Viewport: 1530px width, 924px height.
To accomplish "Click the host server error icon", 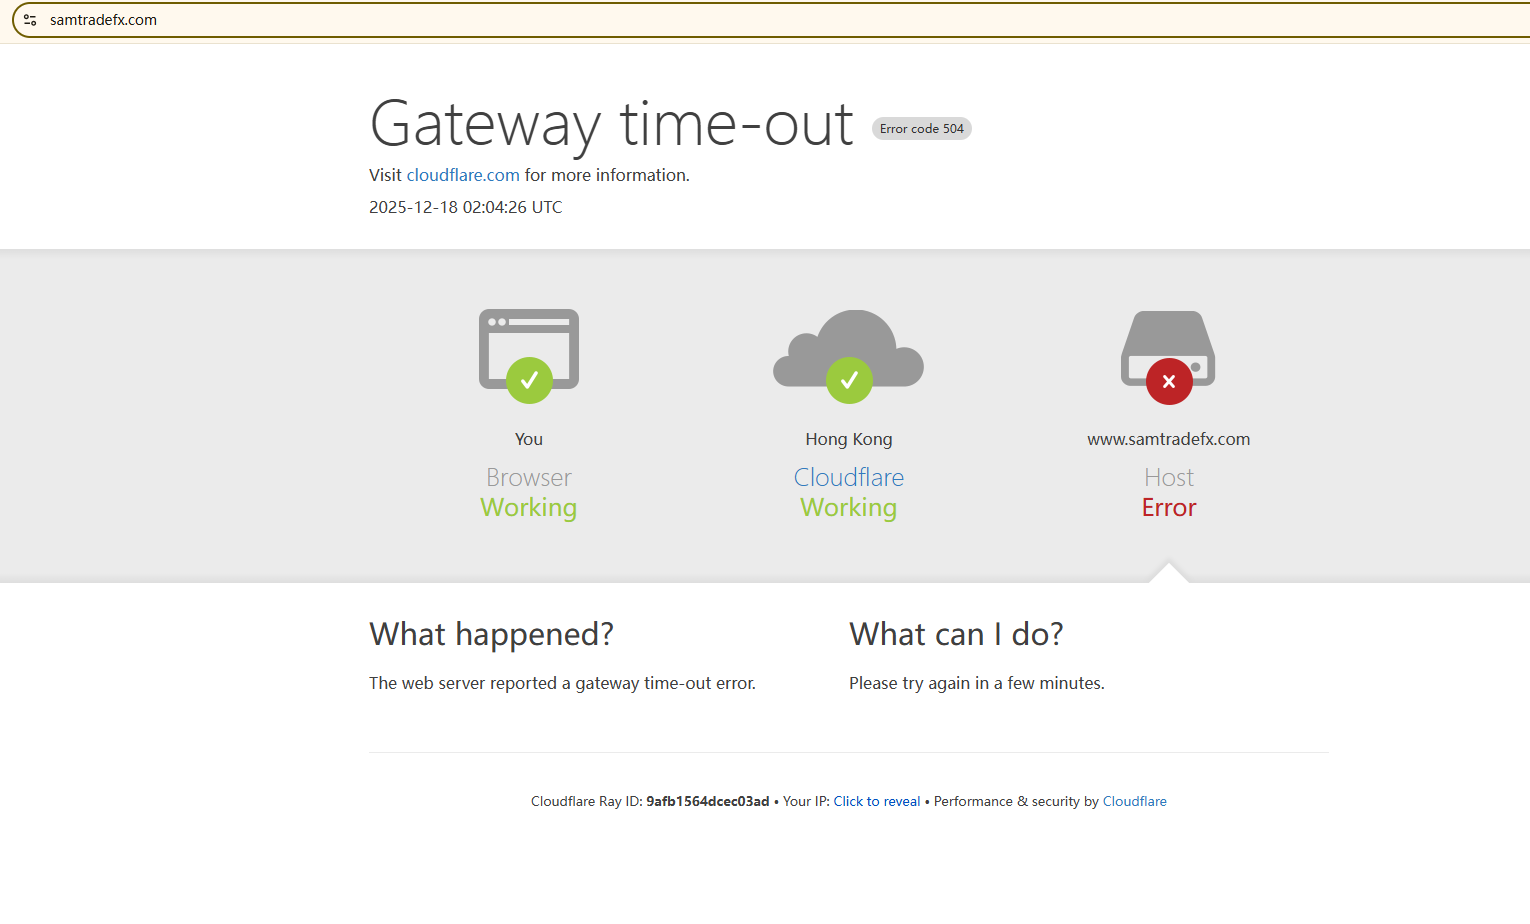I will (x=1168, y=357).
